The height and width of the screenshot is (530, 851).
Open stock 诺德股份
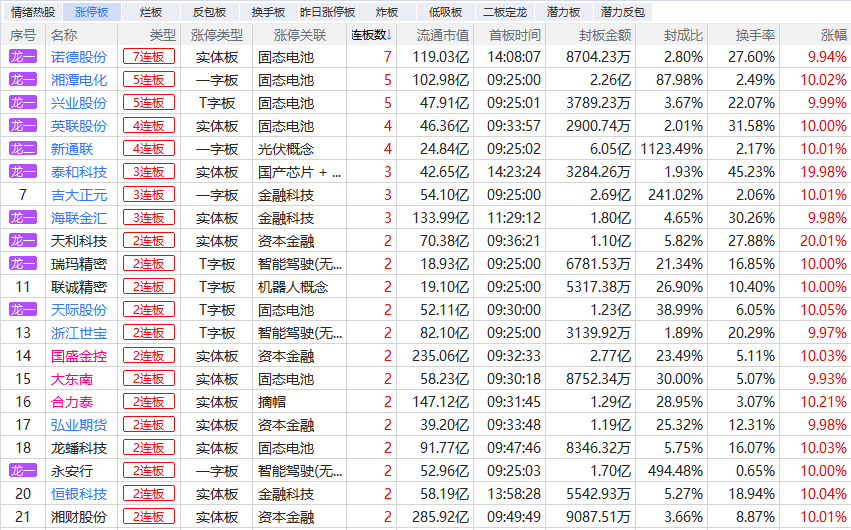(x=79, y=57)
